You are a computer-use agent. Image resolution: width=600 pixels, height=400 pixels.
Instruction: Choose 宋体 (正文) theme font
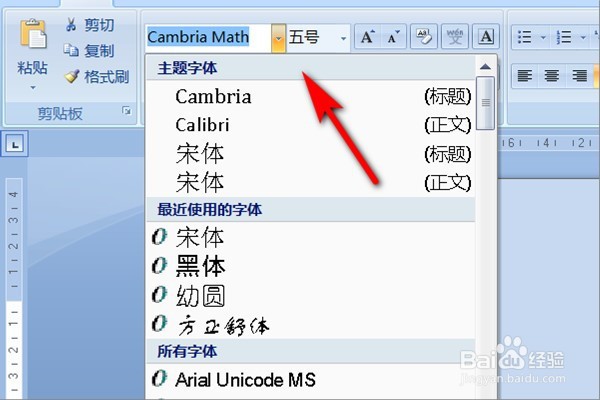(310, 182)
